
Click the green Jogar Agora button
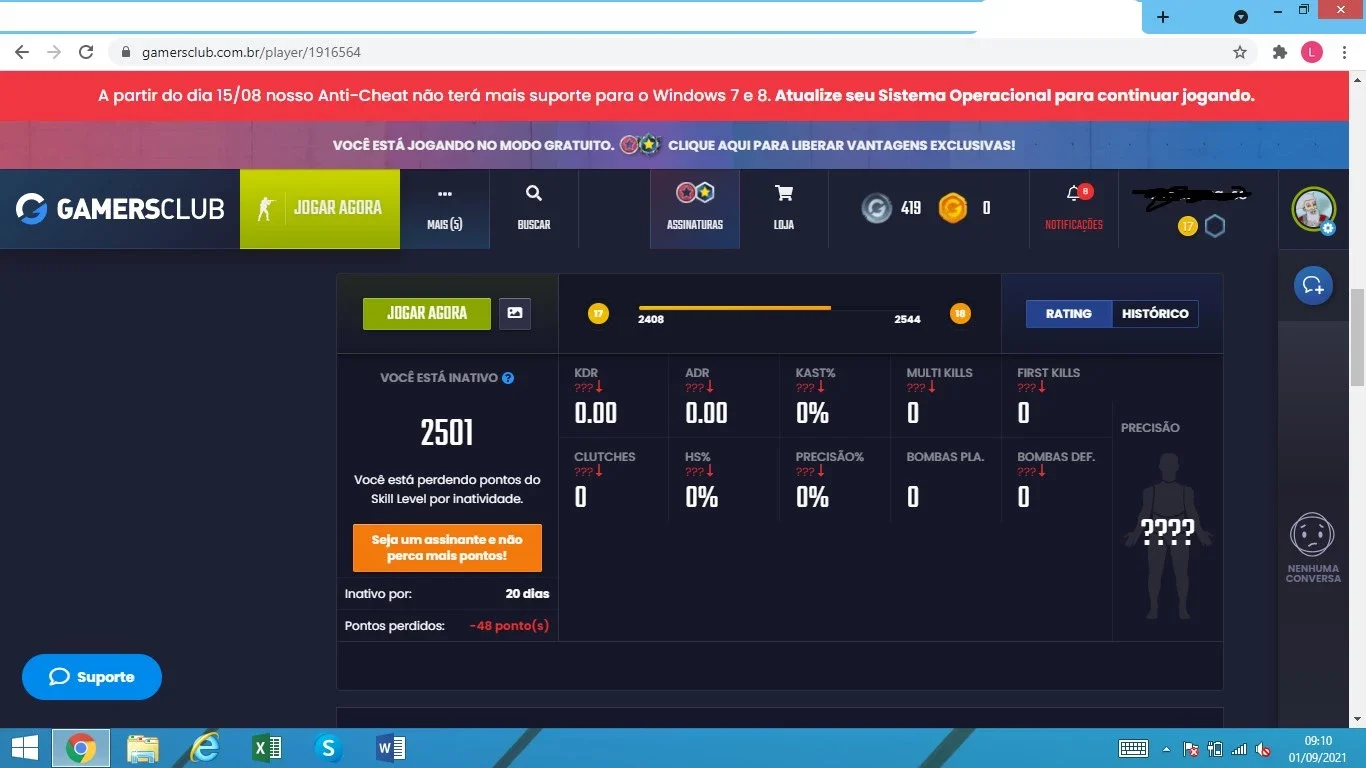click(427, 313)
